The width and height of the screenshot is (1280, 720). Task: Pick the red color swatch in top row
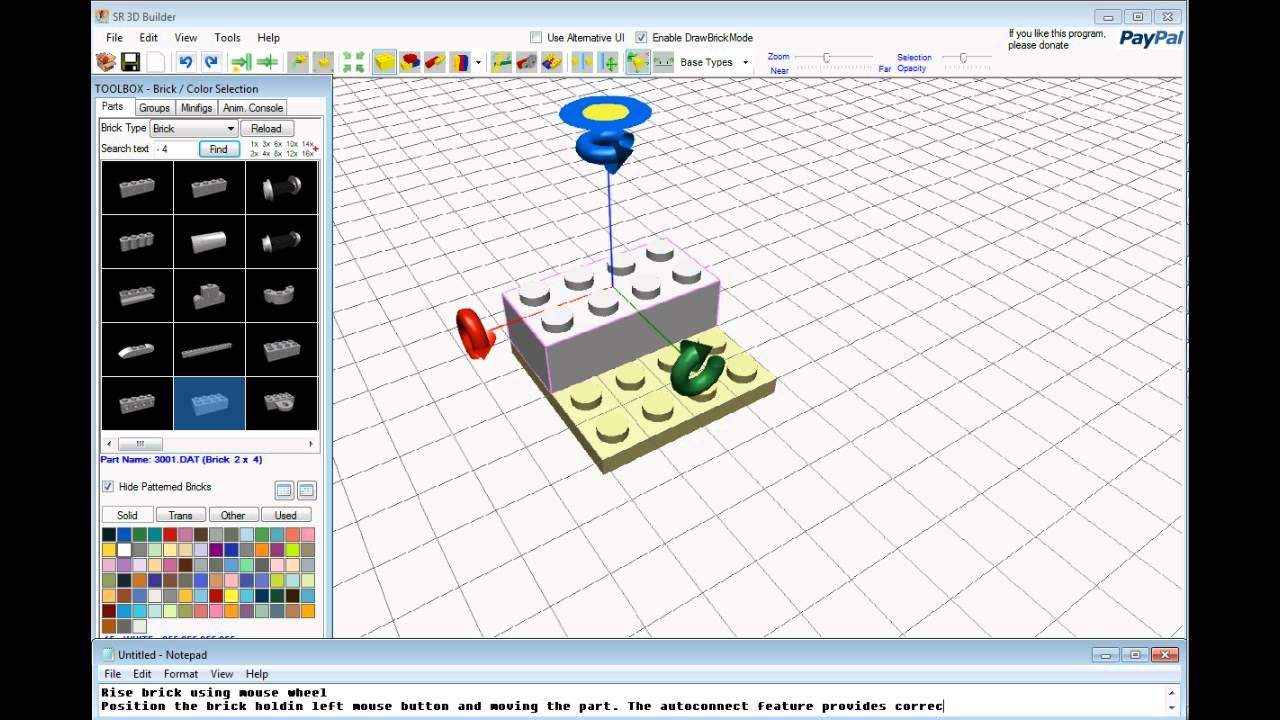pyautogui.click(x=170, y=535)
